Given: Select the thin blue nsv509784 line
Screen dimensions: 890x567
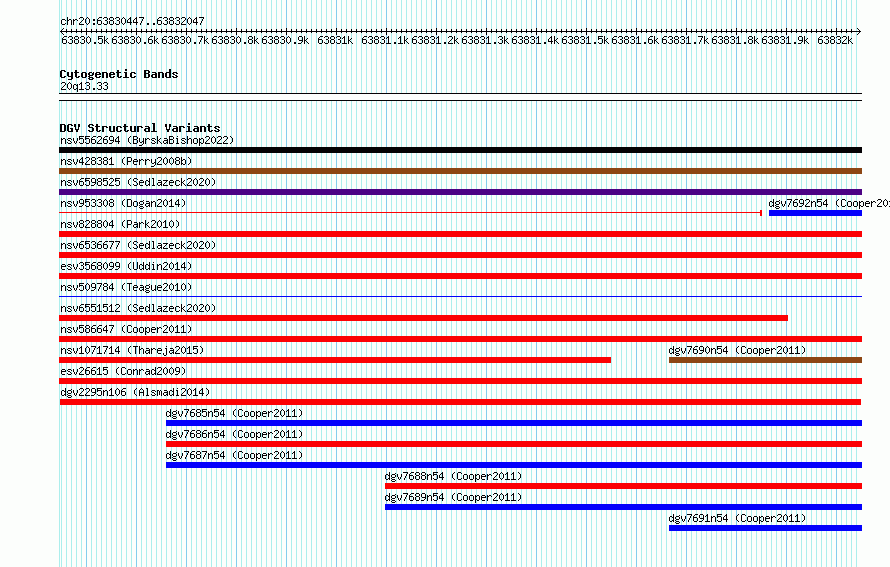Looking at the screenshot, I should tap(460, 297).
